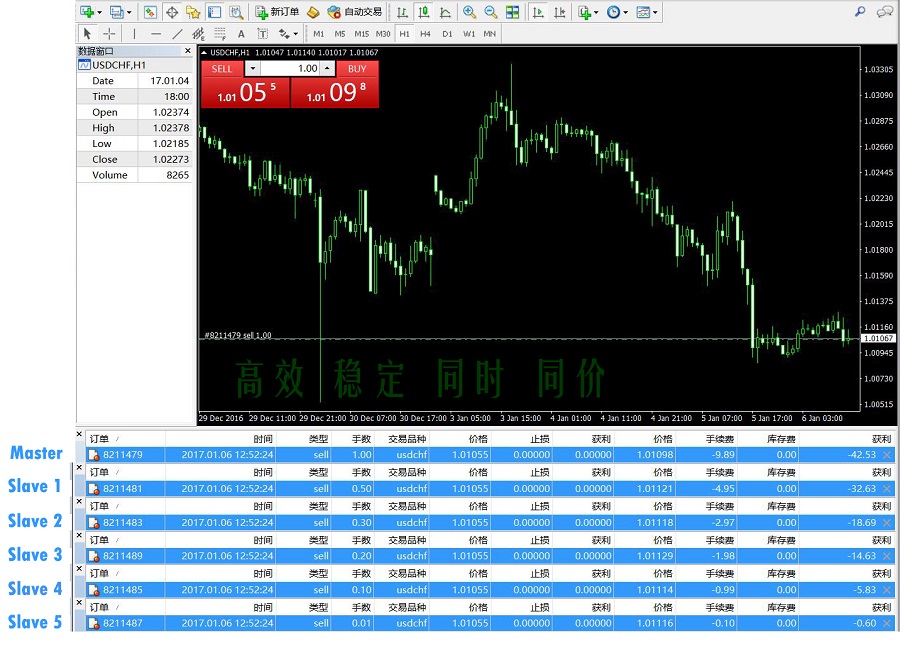Screen dimensions: 900x646
Task: Tile chart windows with the grid icon
Action: pos(513,12)
